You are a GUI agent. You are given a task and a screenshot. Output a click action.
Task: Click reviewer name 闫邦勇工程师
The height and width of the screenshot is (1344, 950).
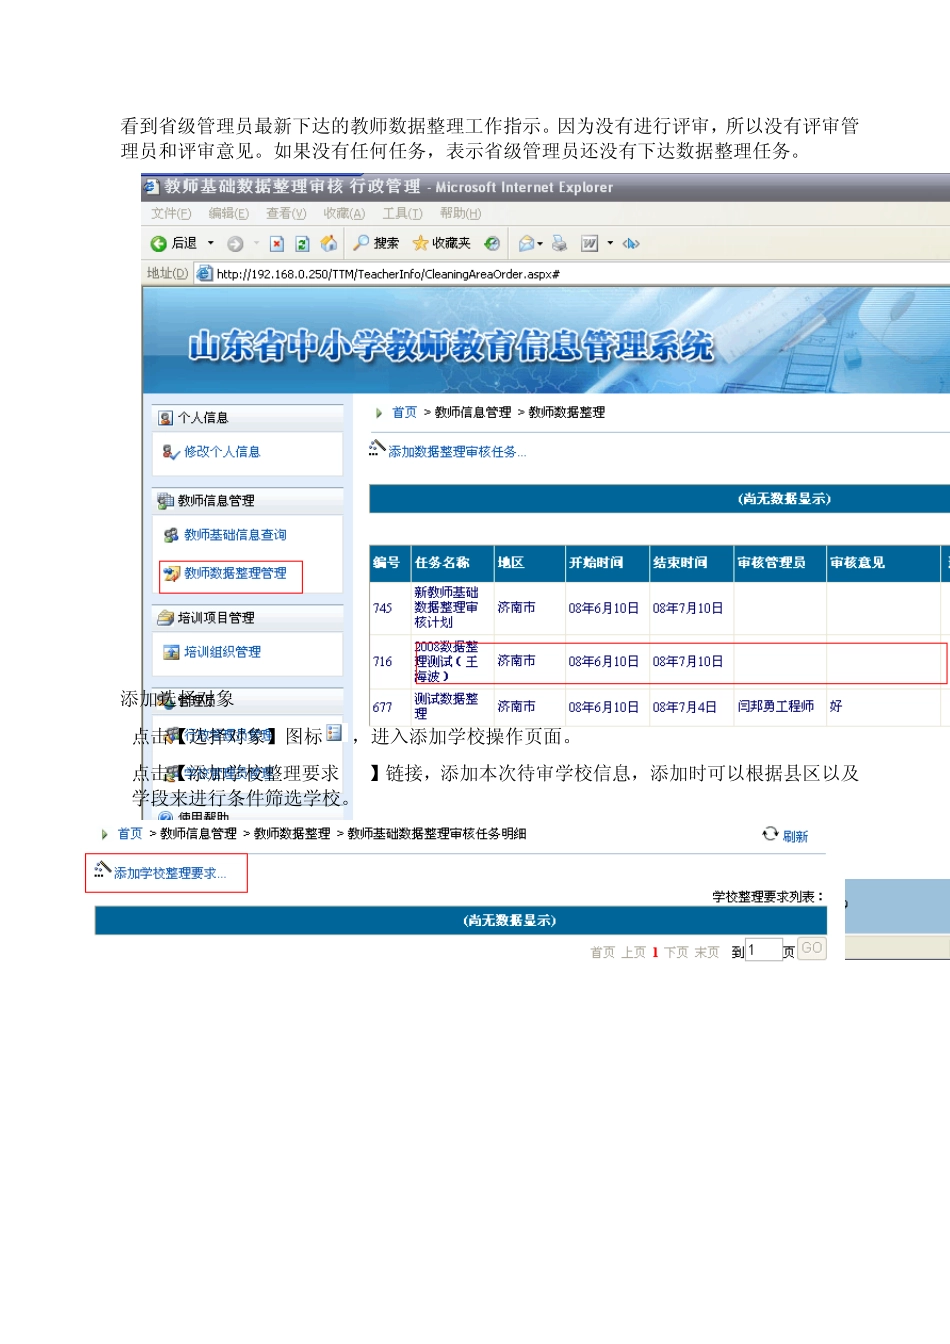click(x=776, y=706)
